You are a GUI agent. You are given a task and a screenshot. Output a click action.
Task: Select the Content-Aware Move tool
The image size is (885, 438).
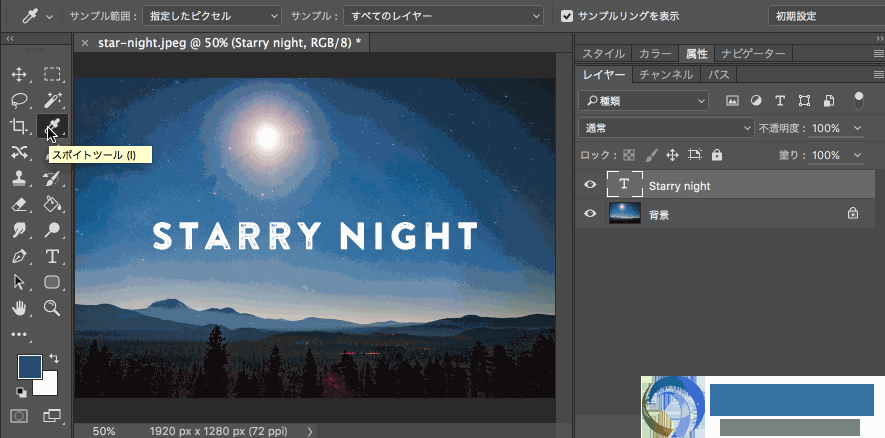(x=19, y=152)
